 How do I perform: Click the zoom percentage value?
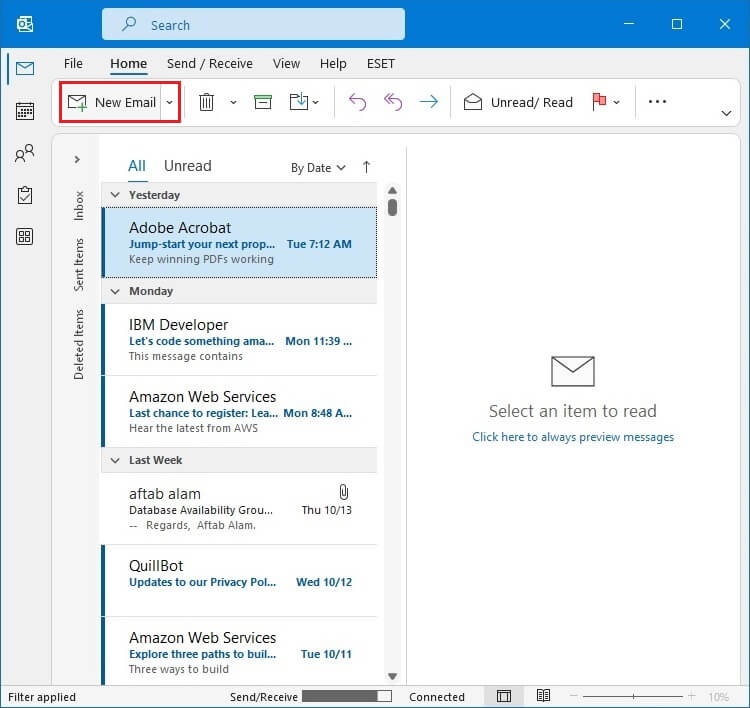pyautogui.click(x=718, y=697)
